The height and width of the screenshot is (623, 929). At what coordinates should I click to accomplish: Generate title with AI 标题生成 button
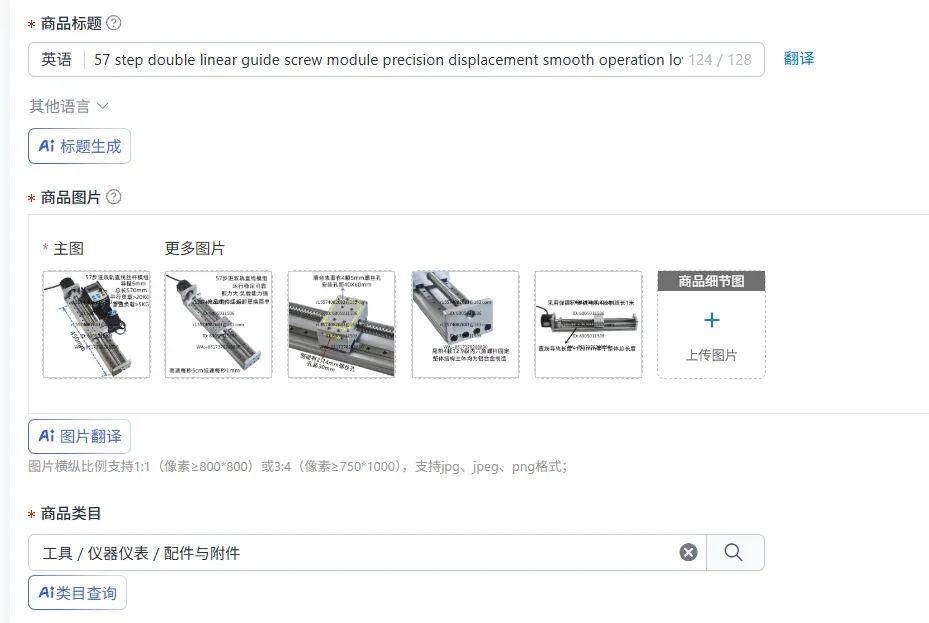79,146
